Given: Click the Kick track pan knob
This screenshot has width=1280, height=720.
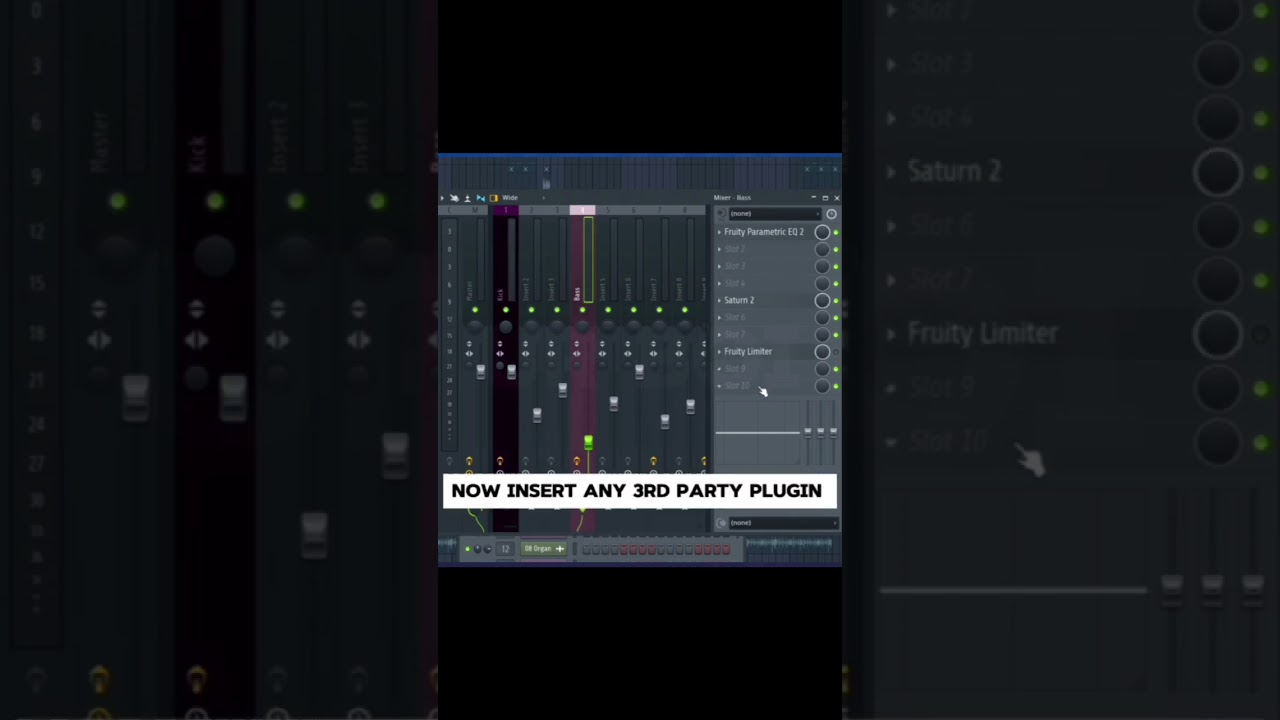Looking at the screenshot, I should pos(506,327).
